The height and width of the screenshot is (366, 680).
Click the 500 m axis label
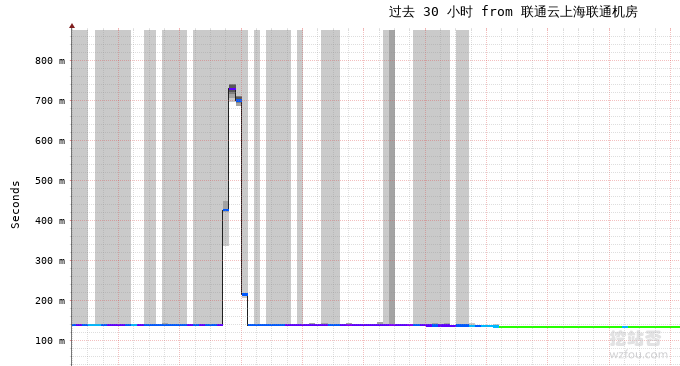pyautogui.click(x=50, y=180)
